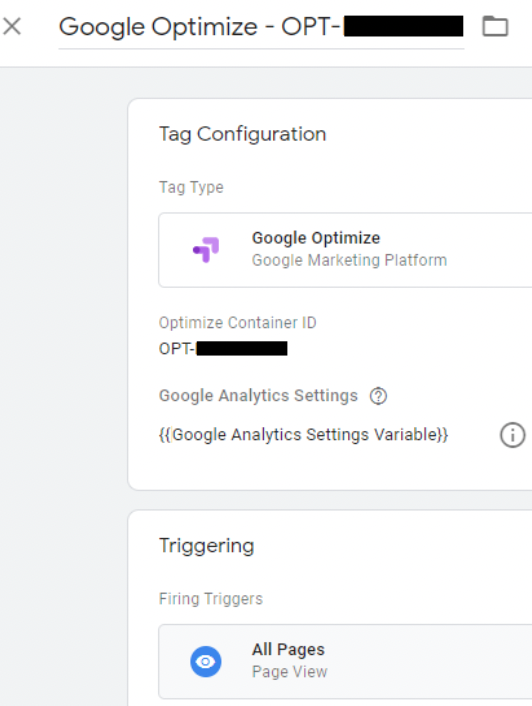Click the Optimize Container ID value
This screenshot has height=706, width=532.
223,348
